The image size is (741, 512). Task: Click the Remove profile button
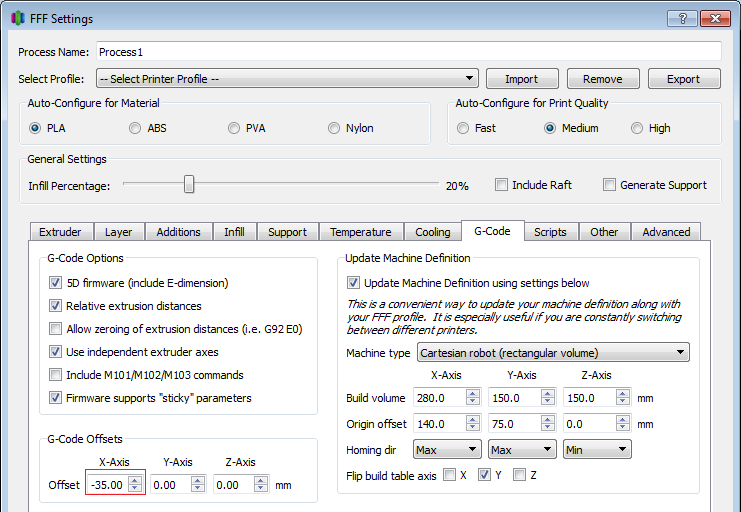(x=603, y=79)
